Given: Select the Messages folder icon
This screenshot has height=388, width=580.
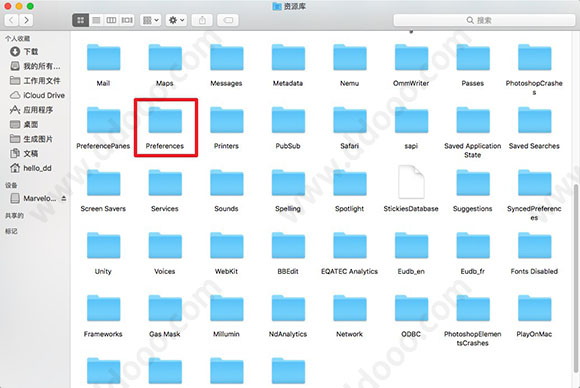Looking at the screenshot, I should pyautogui.click(x=227, y=57).
